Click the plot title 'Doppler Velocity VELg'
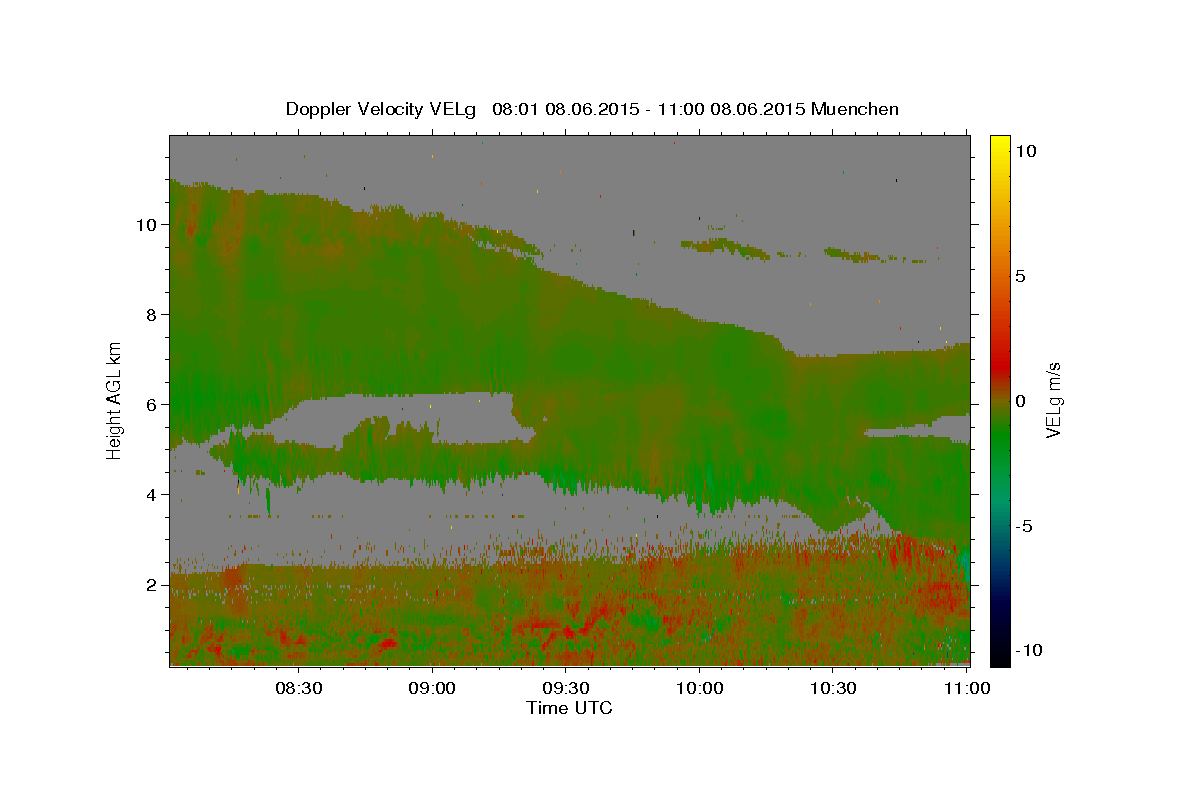 [382, 109]
